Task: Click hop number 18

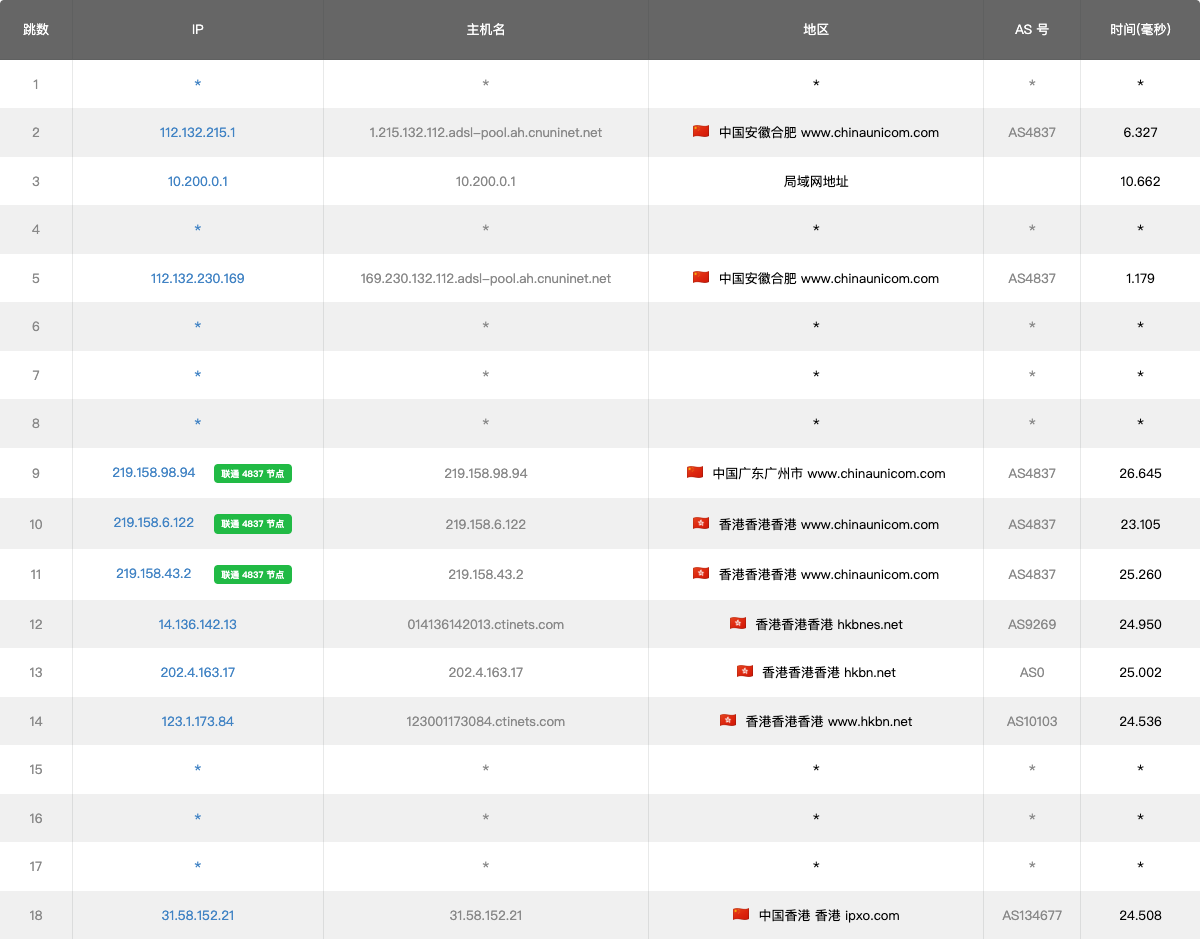Action: pos(36,915)
